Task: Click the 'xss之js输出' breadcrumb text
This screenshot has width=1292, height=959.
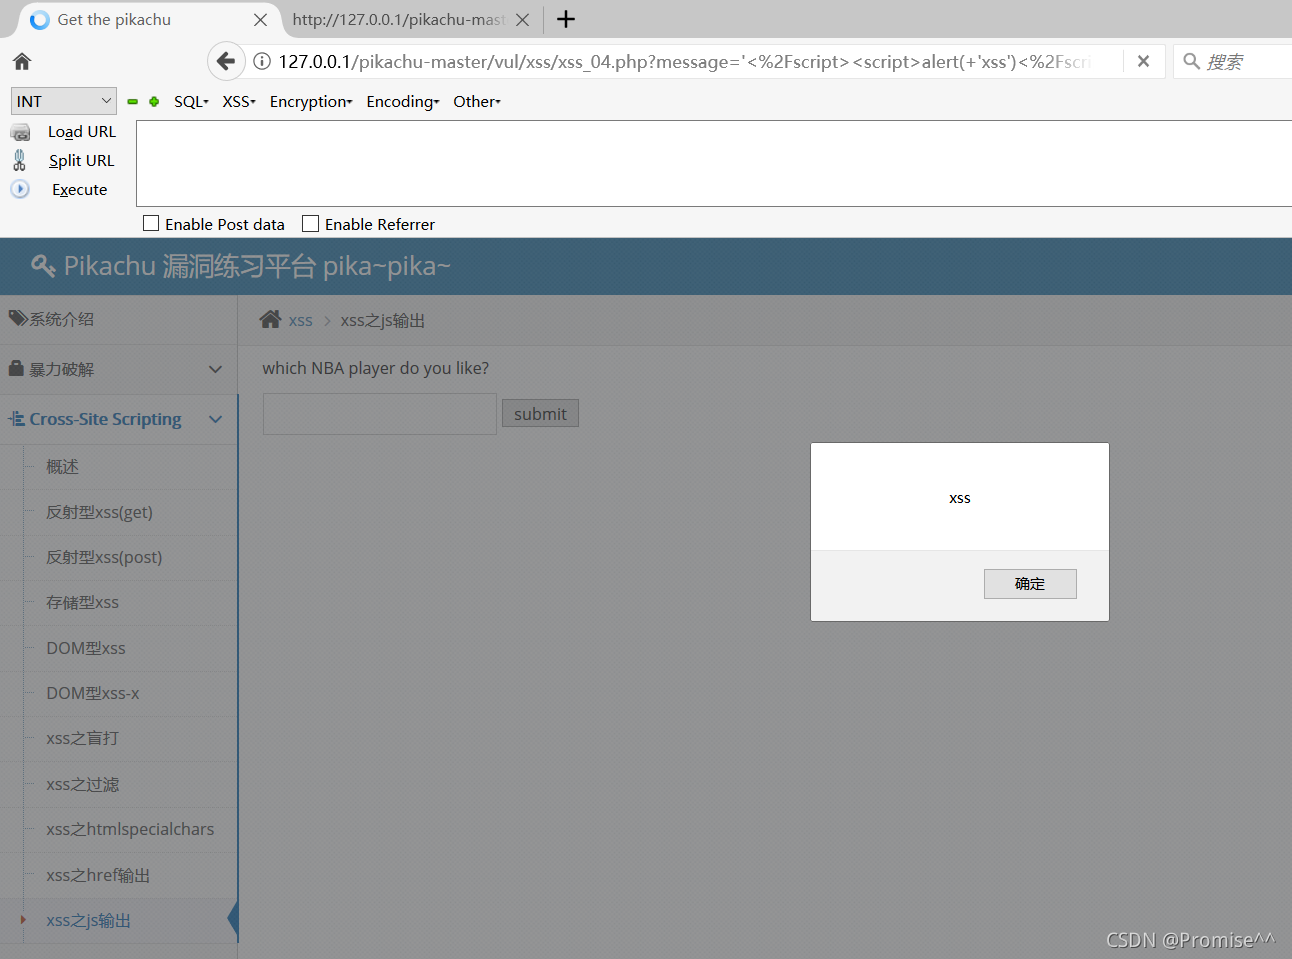Action: (383, 321)
